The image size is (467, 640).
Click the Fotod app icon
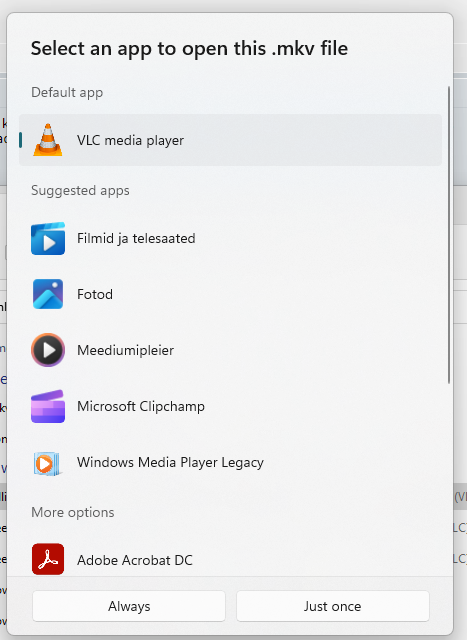48,294
